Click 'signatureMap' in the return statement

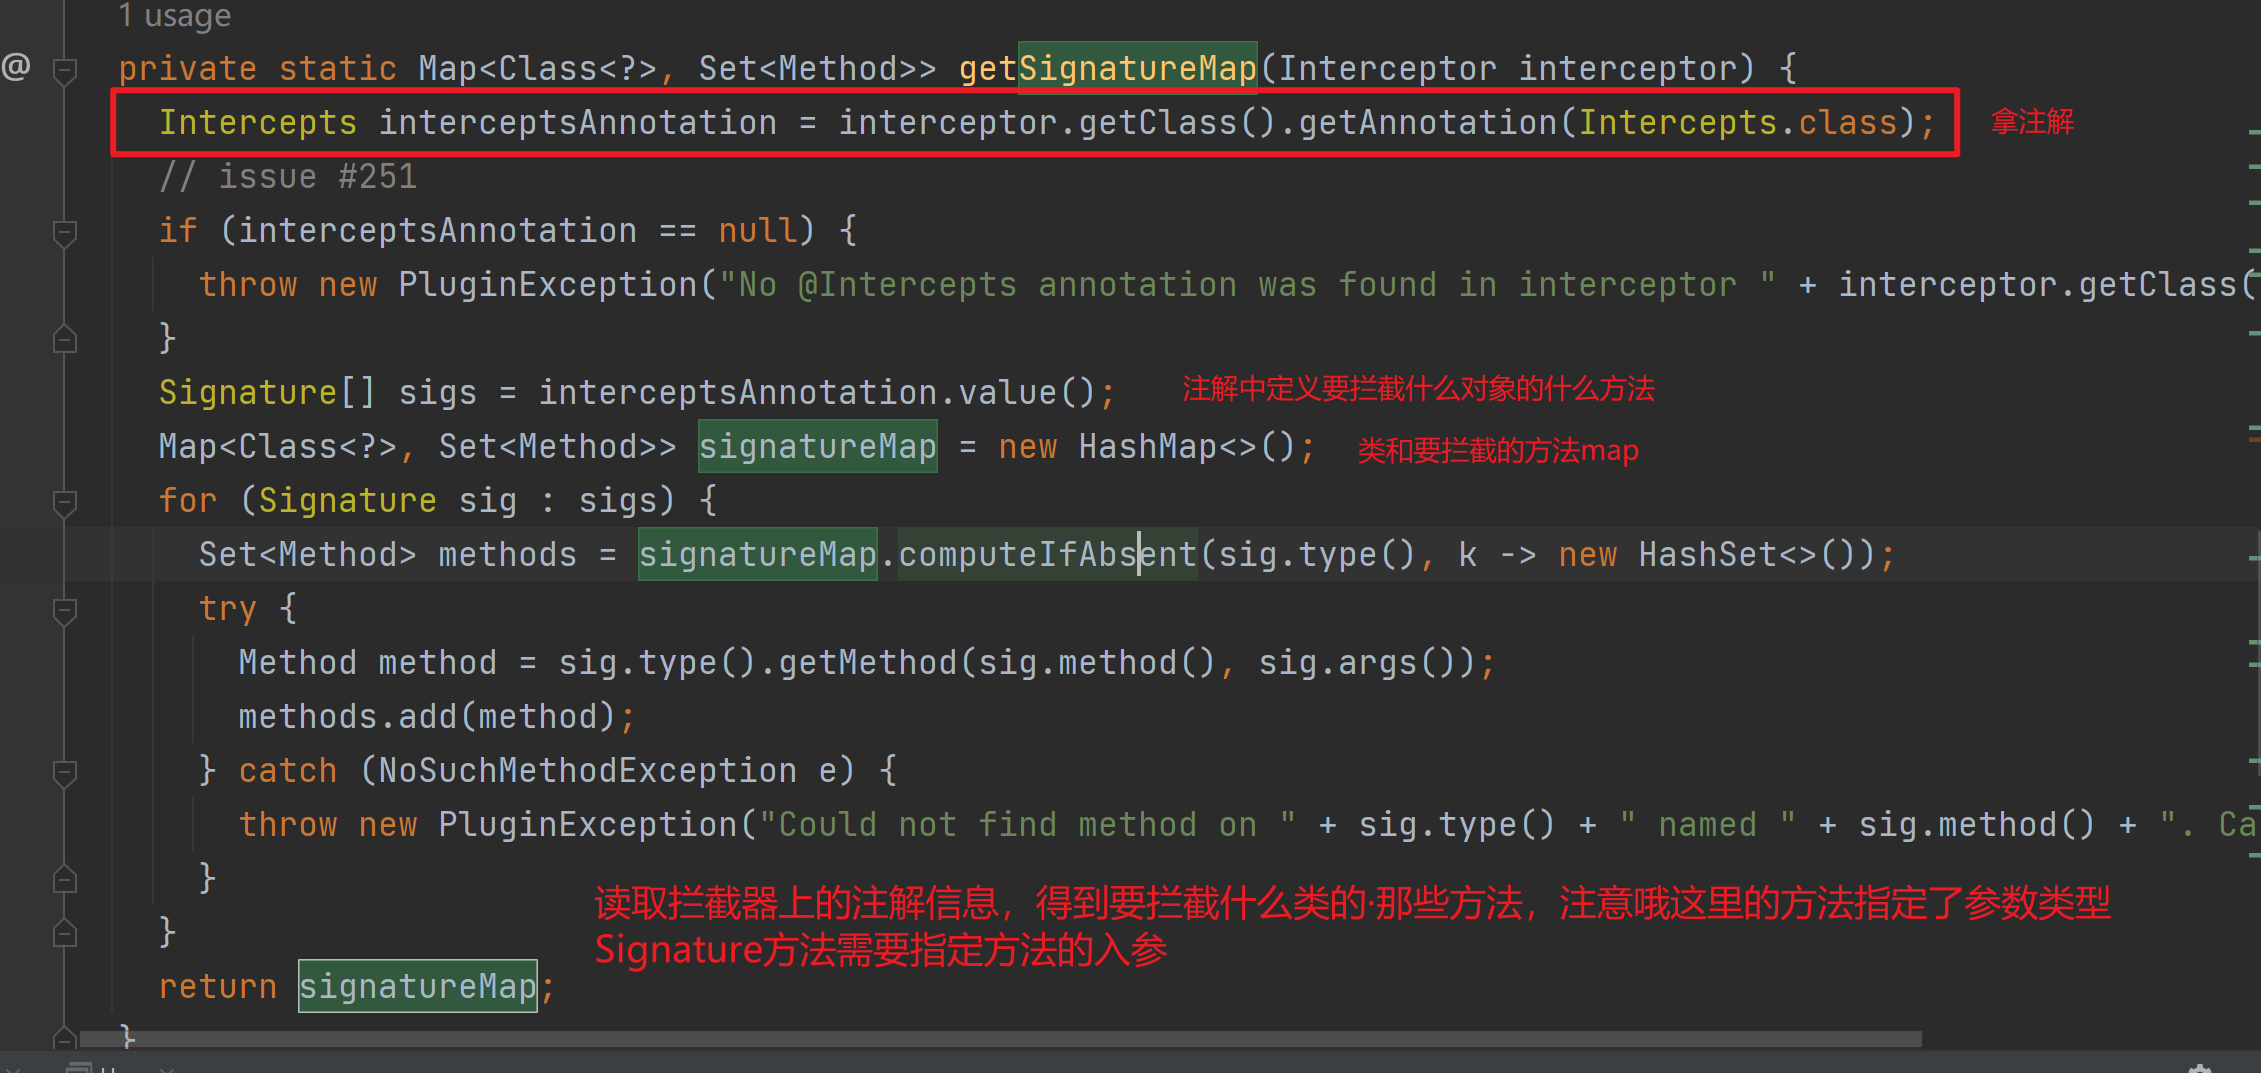point(418,986)
